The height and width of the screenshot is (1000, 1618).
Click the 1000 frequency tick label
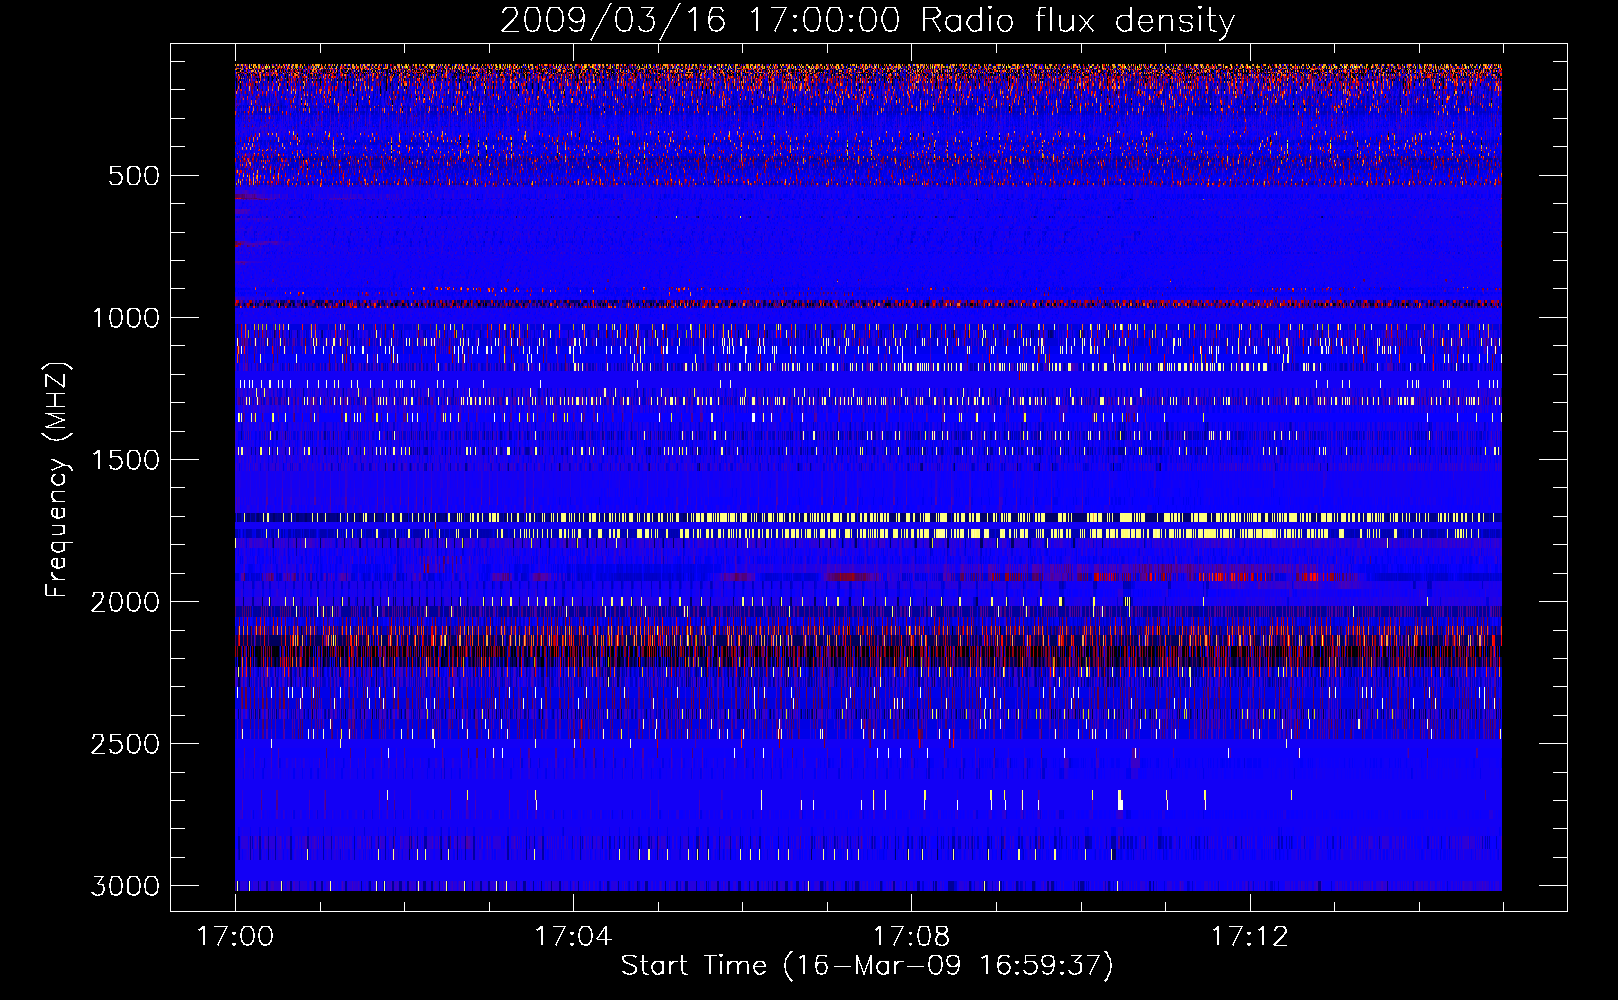point(126,318)
